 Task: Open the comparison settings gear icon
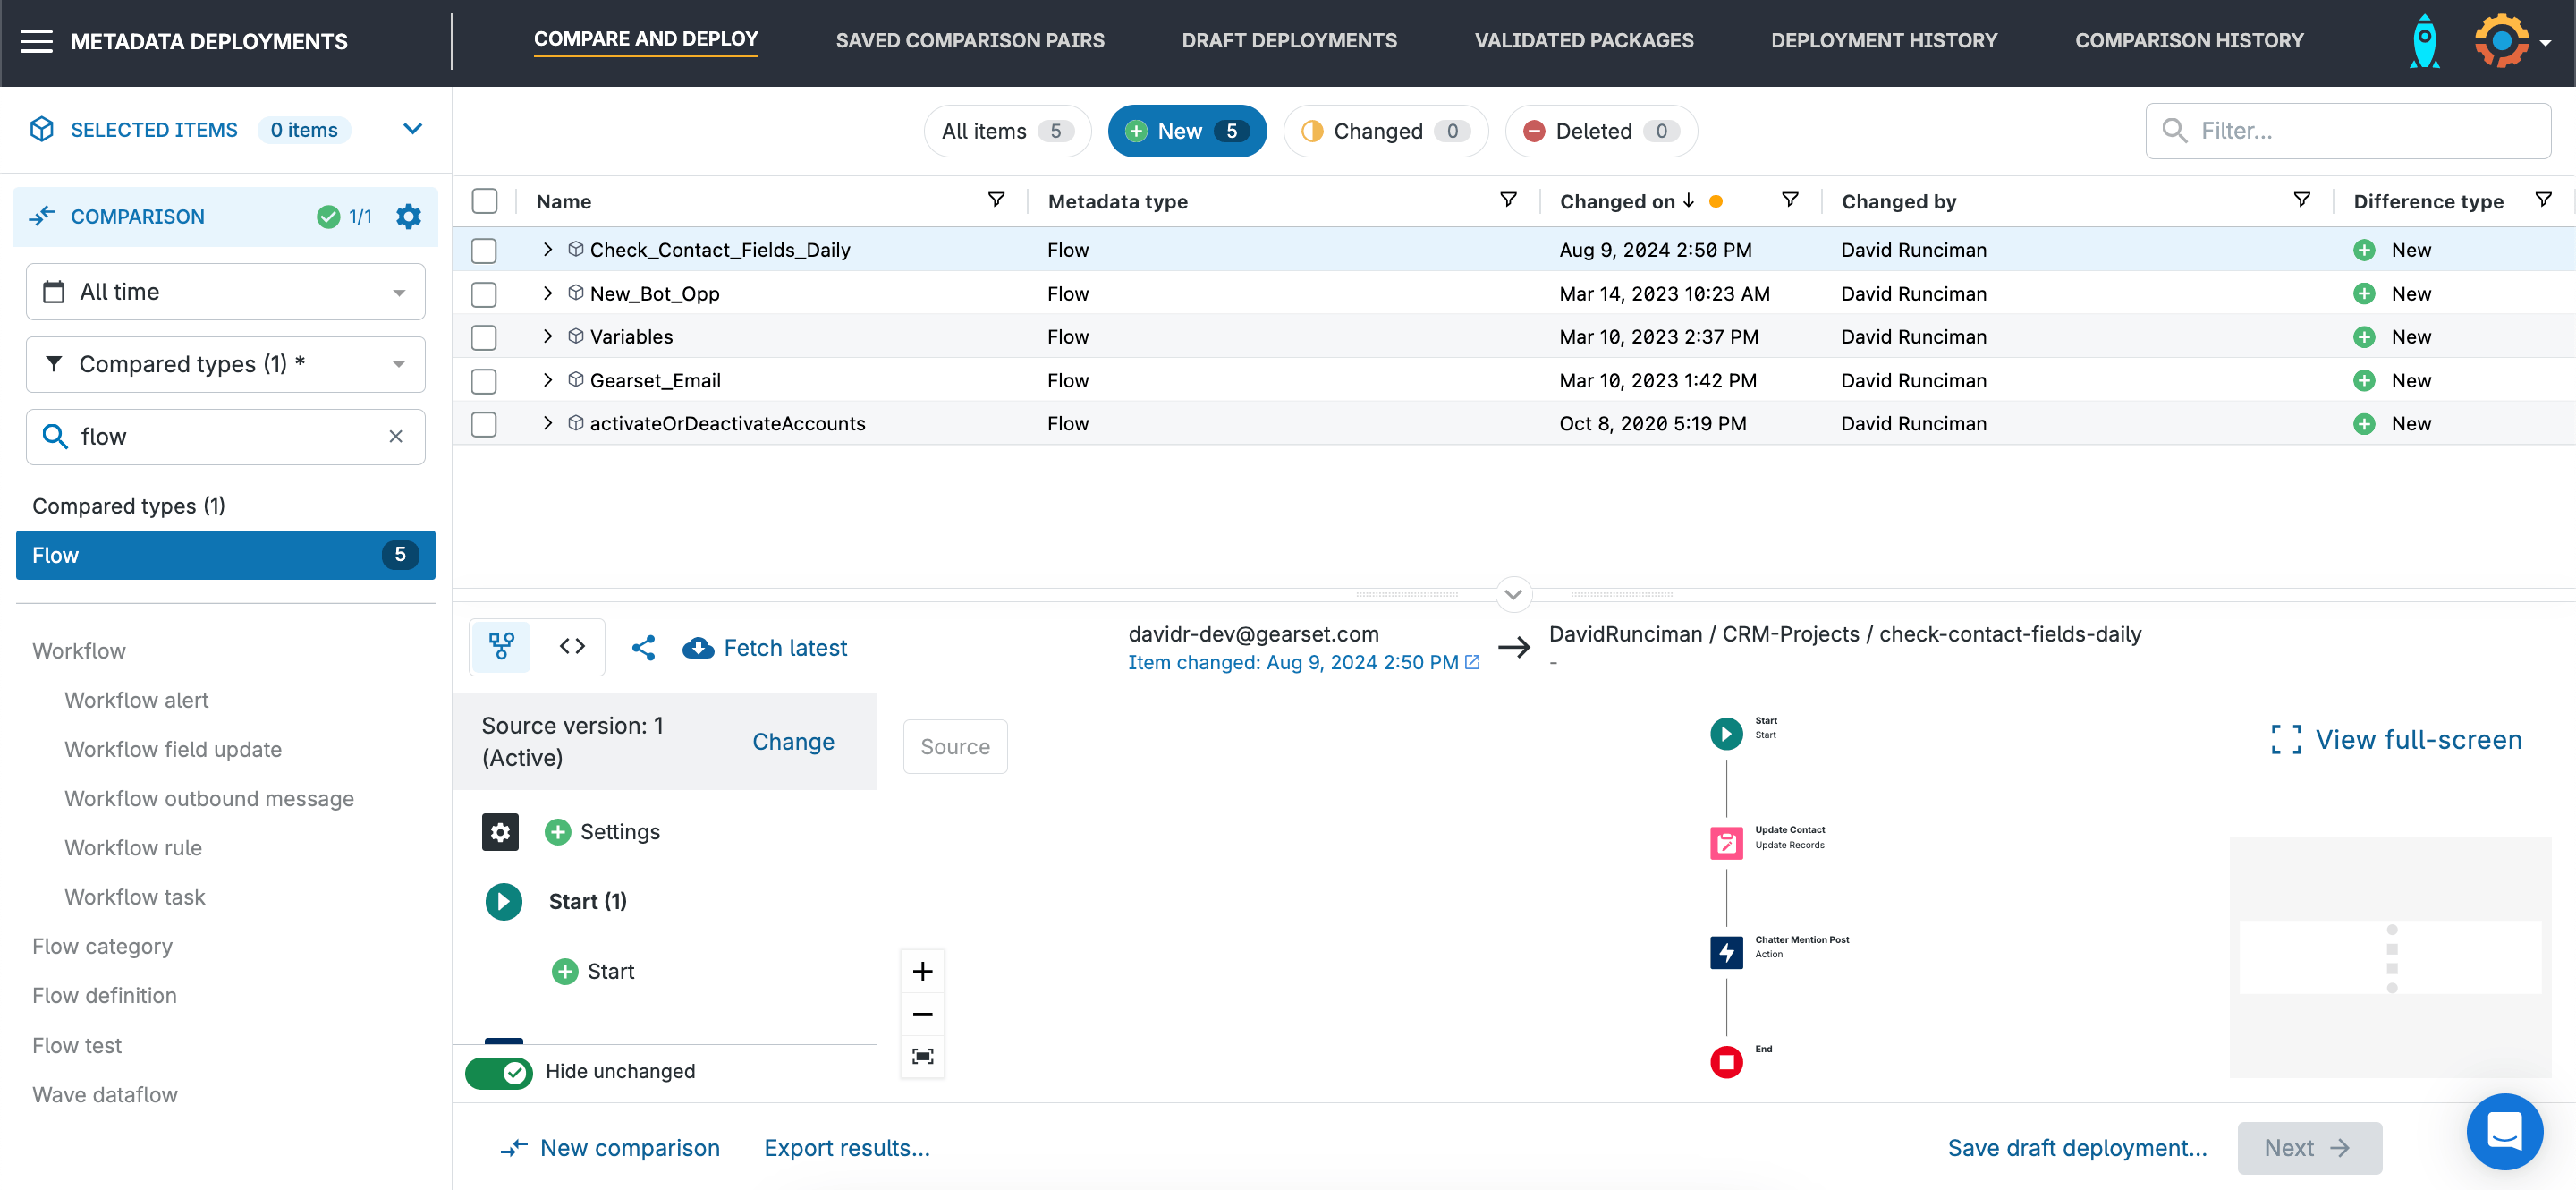[x=409, y=216]
